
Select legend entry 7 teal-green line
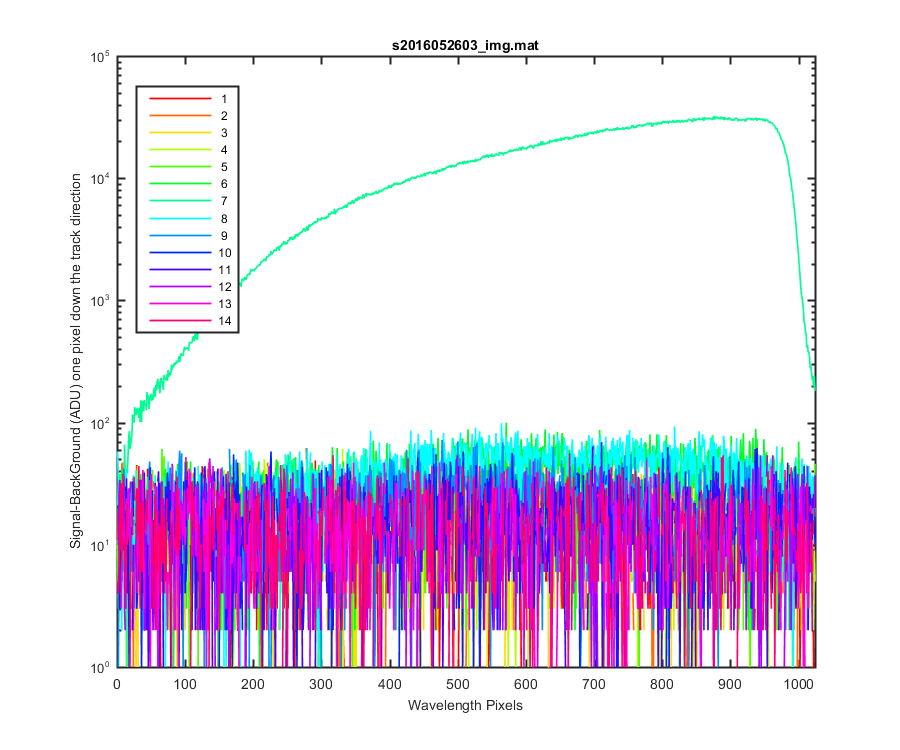(x=180, y=201)
